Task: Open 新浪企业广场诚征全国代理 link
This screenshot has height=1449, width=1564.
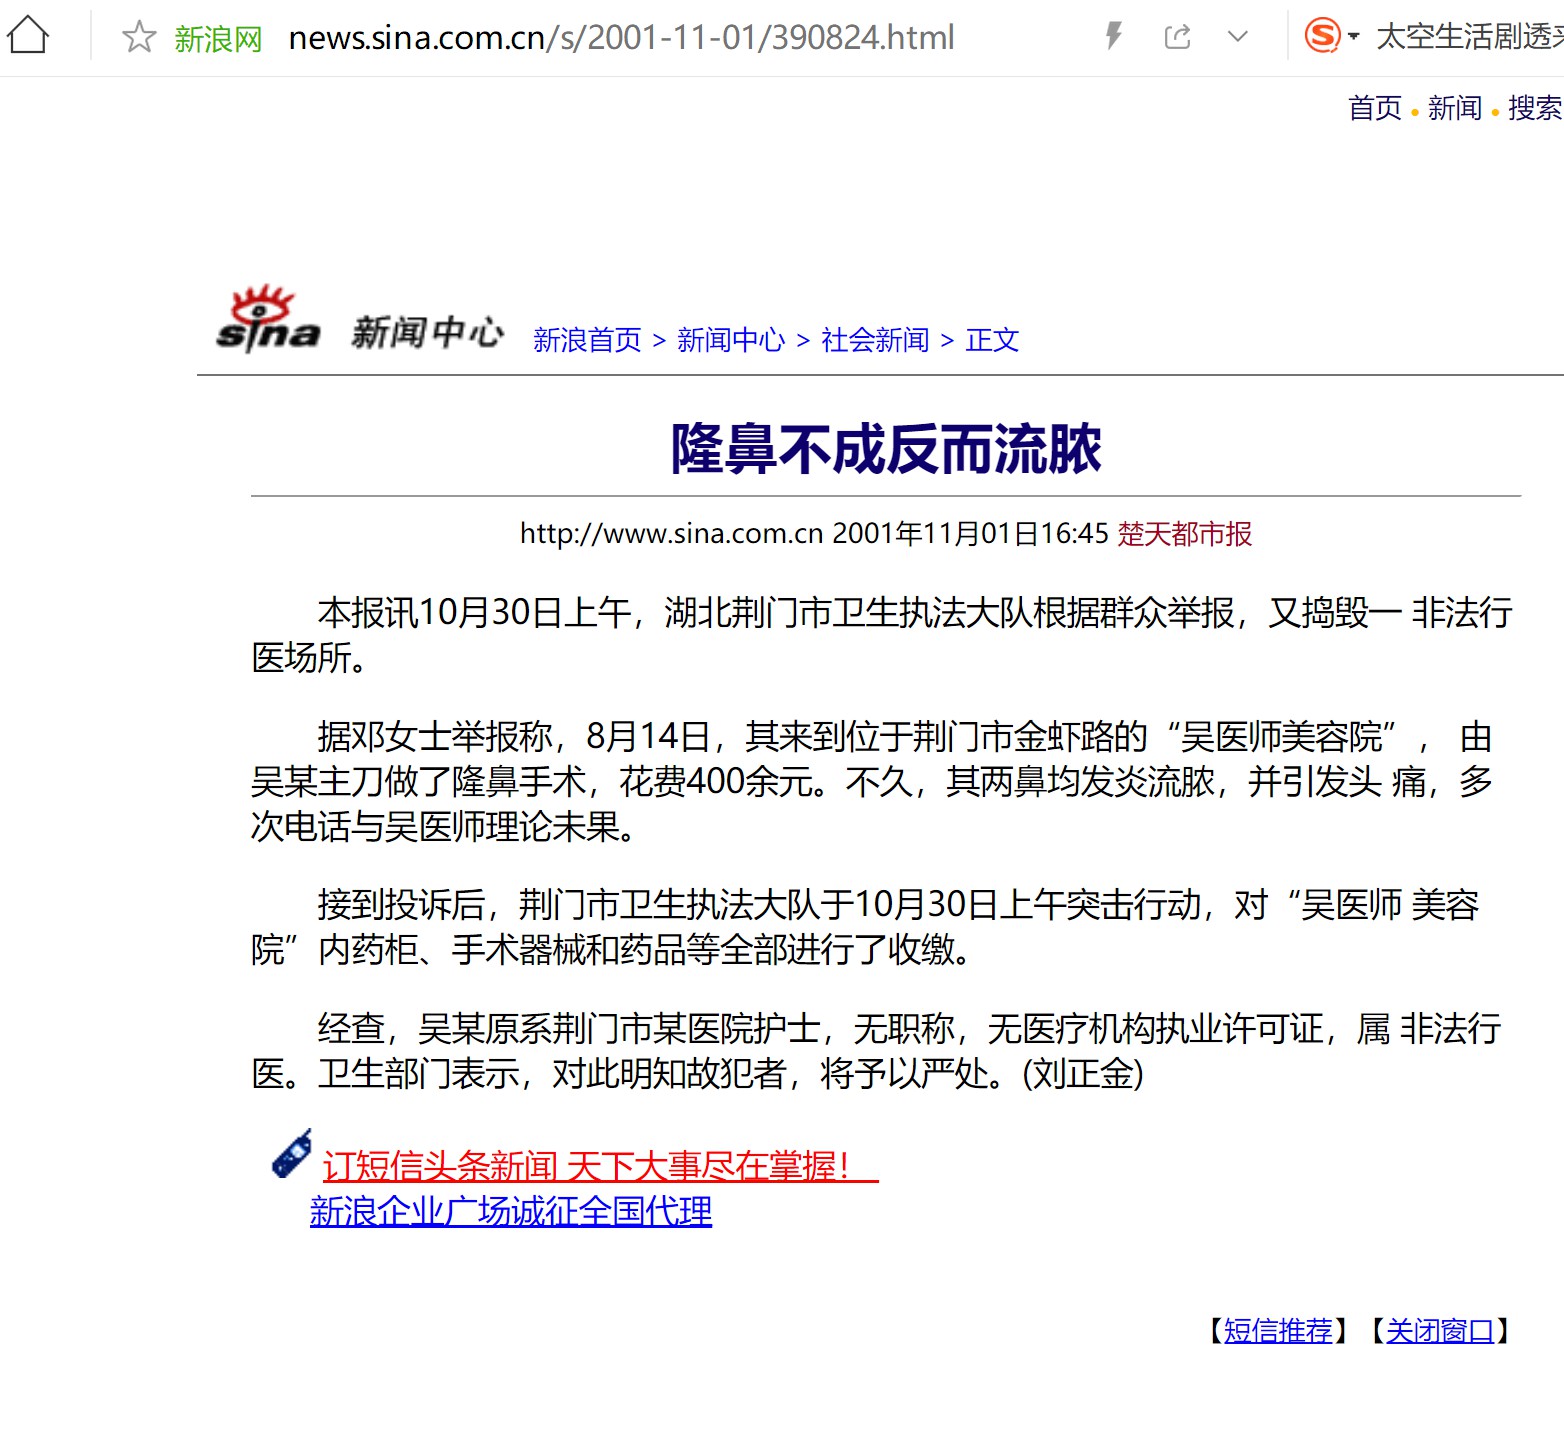Action: 511,1211
